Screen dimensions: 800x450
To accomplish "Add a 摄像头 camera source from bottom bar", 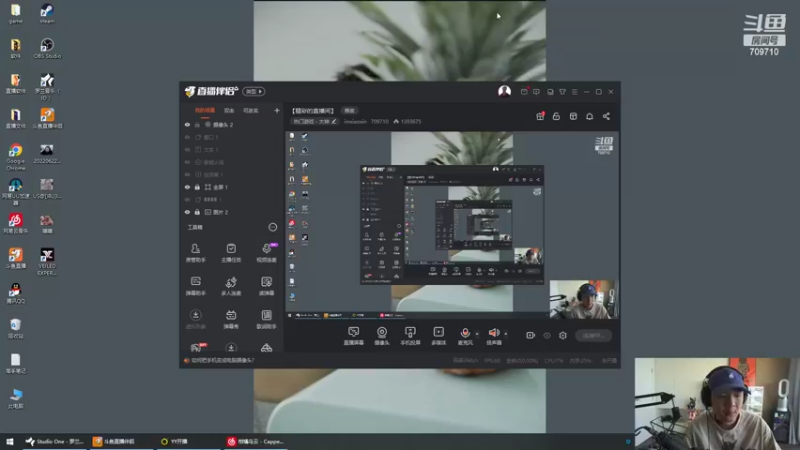I will [x=382, y=336].
